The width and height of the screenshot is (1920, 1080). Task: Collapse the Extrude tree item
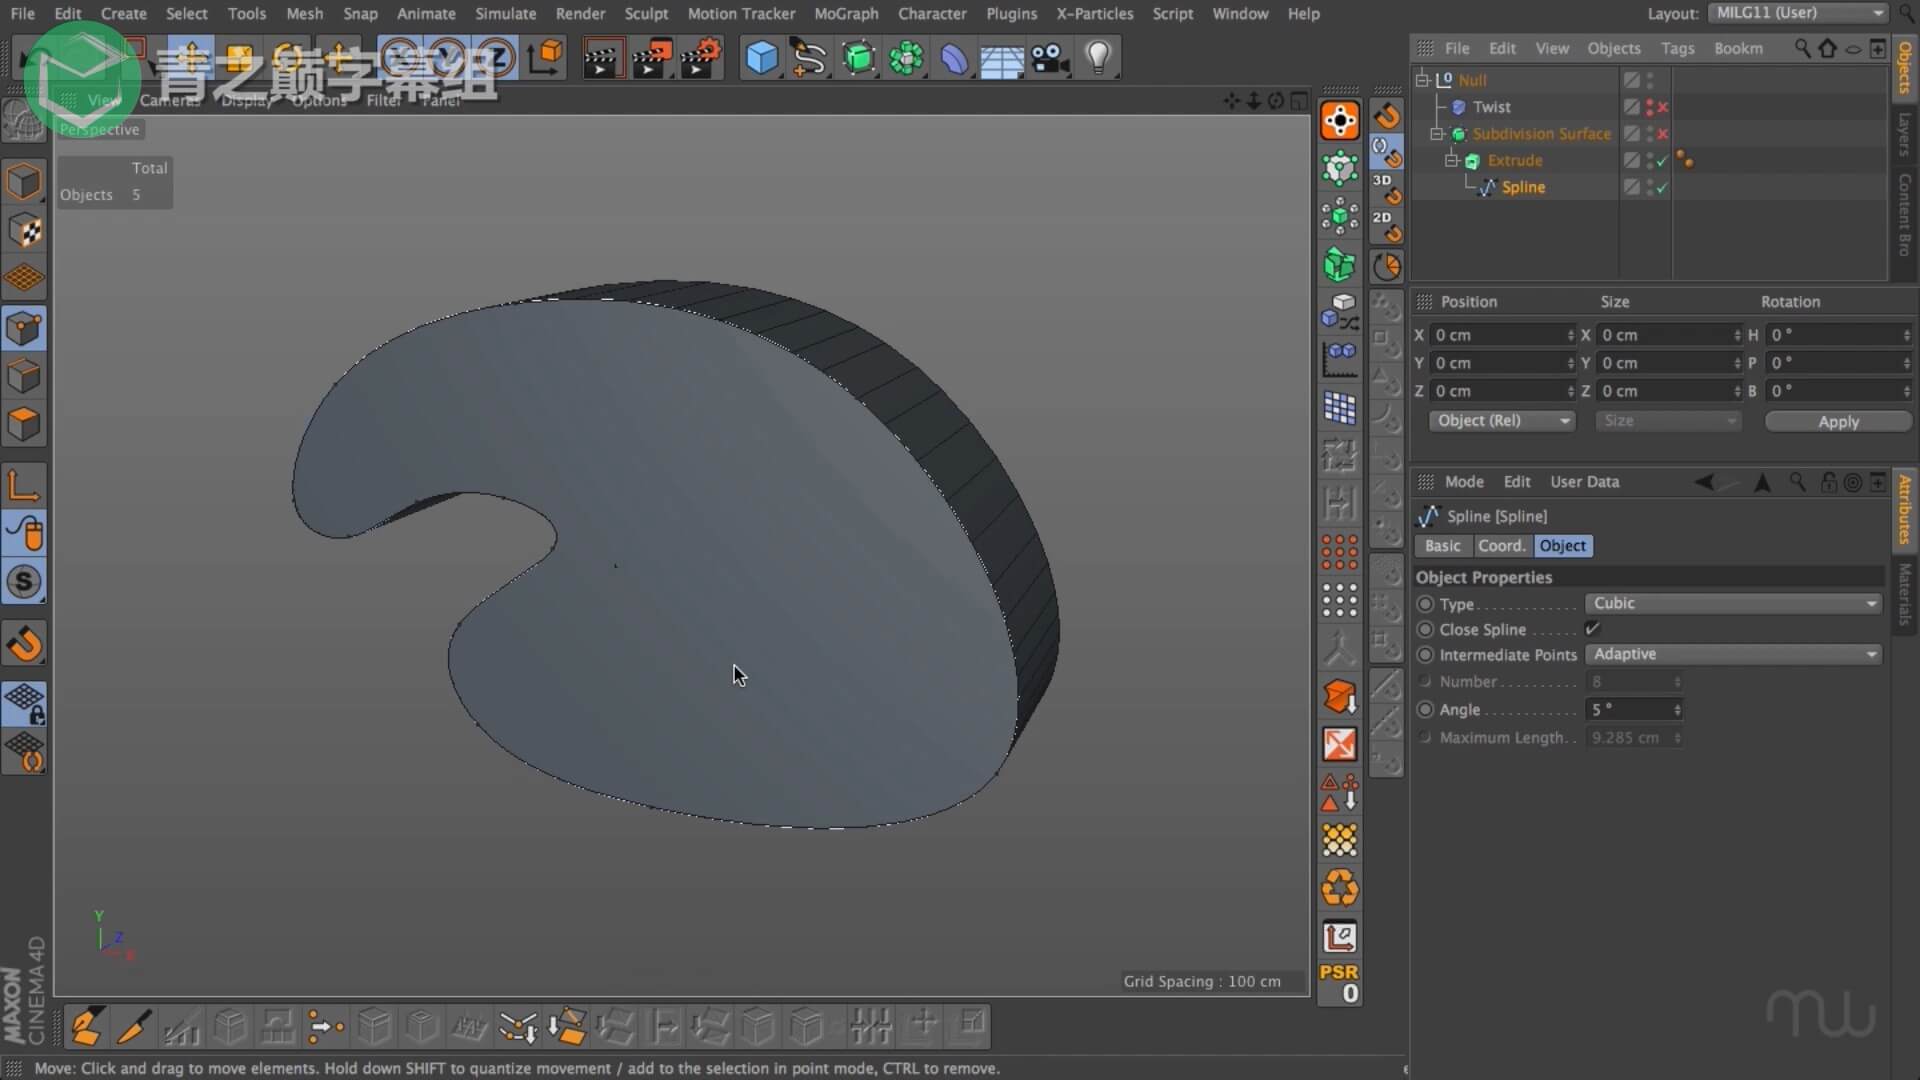click(1451, 160)
